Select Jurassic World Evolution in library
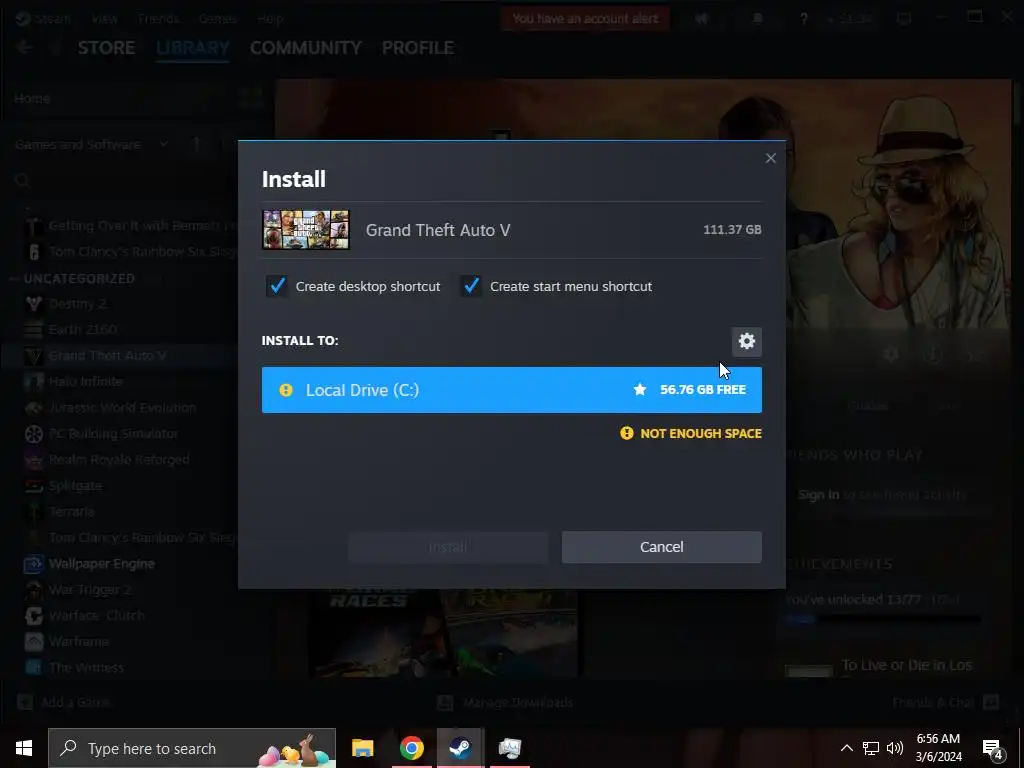This screenshot has width=1024, height=768. 122,408
